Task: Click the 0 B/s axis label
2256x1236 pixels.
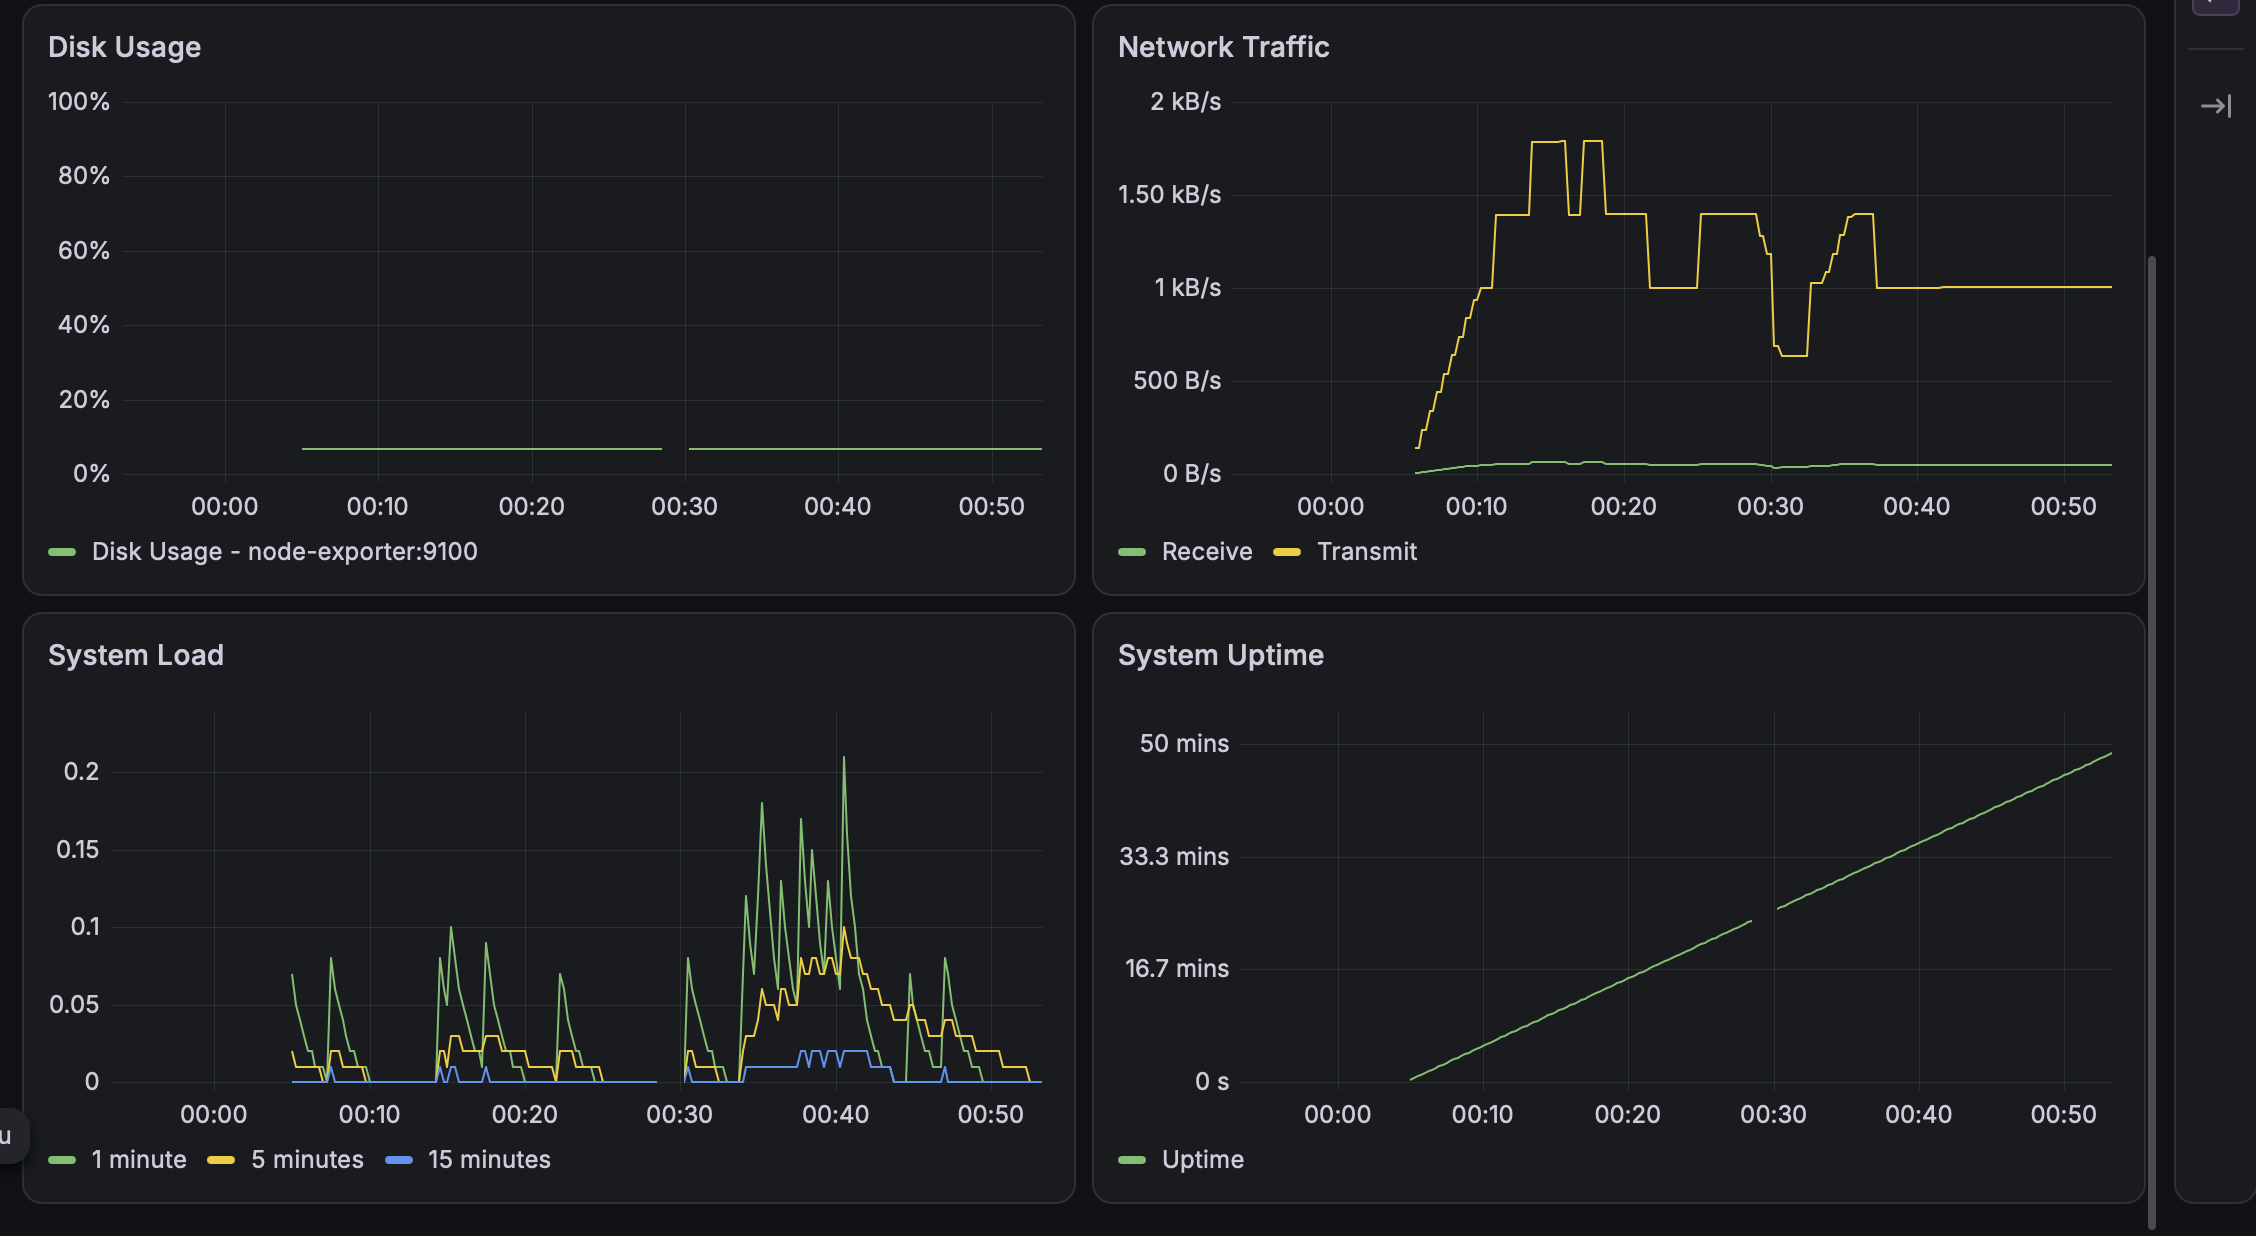Action: tap(1192, 473)
